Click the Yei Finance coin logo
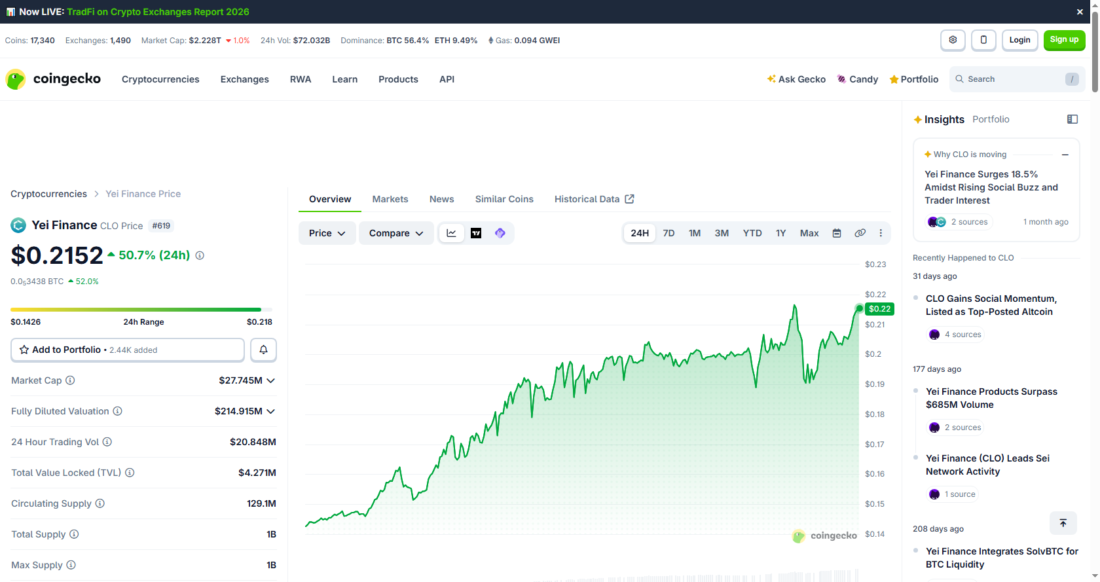Viewport: 1100px width, 582px height. click(18, 225)
